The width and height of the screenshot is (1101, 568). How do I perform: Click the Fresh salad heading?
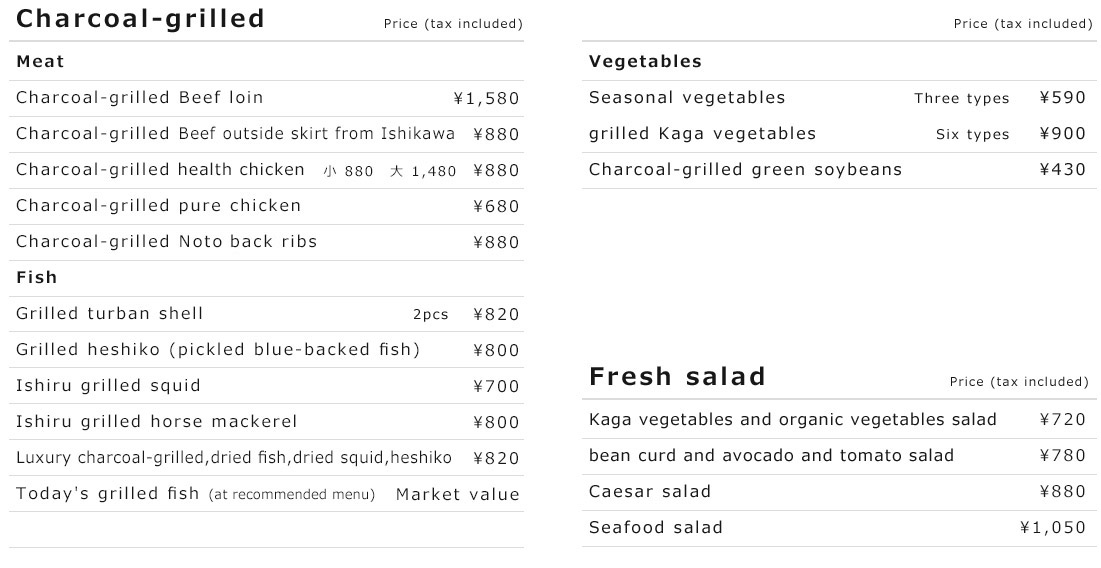tap(677, 377)
